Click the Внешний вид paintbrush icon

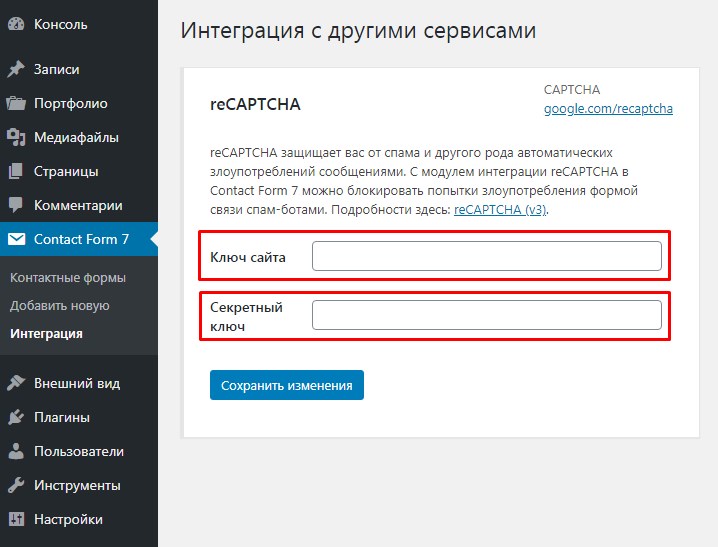16,383
